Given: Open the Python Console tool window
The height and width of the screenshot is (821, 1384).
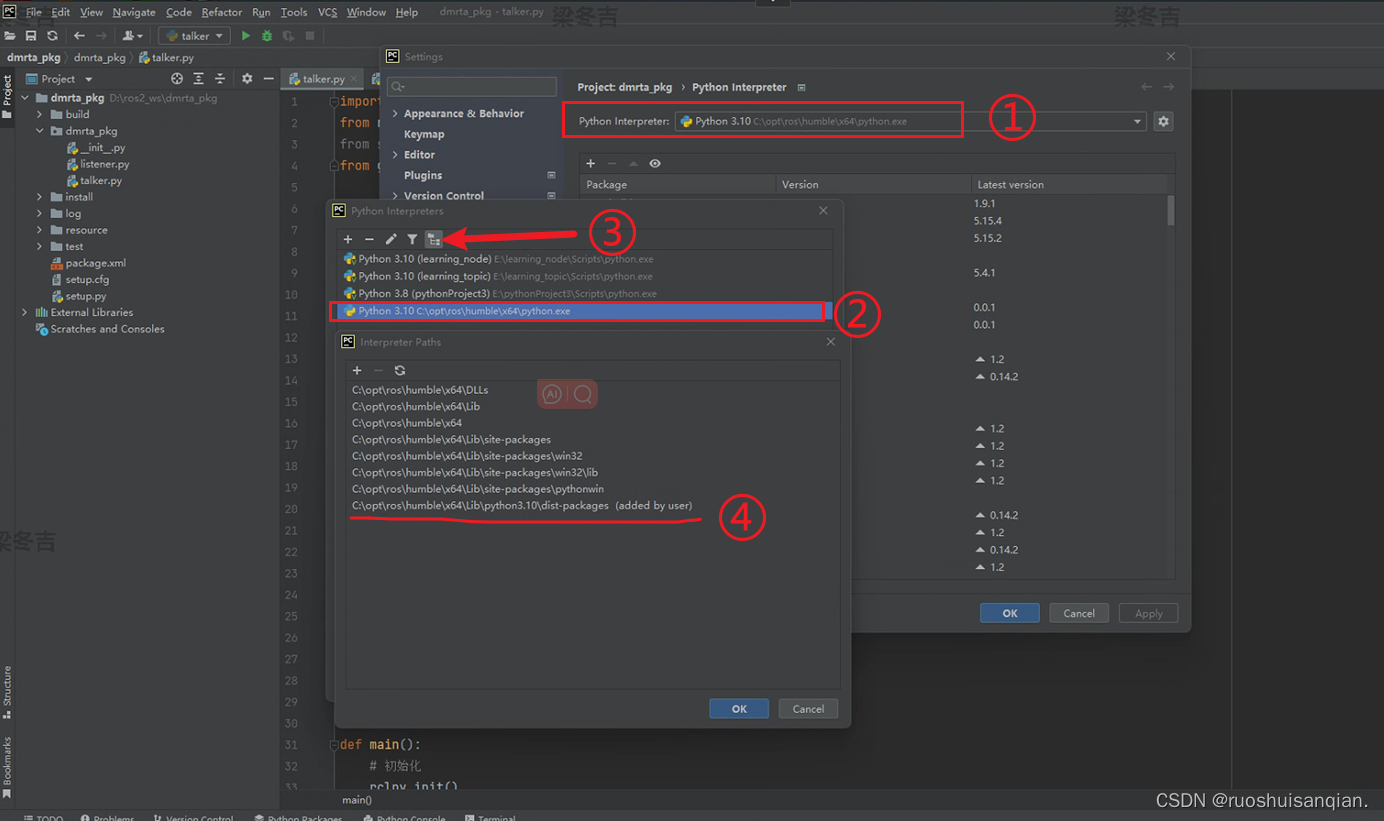Looking at the screenshot, I should [x=404, y=817].
